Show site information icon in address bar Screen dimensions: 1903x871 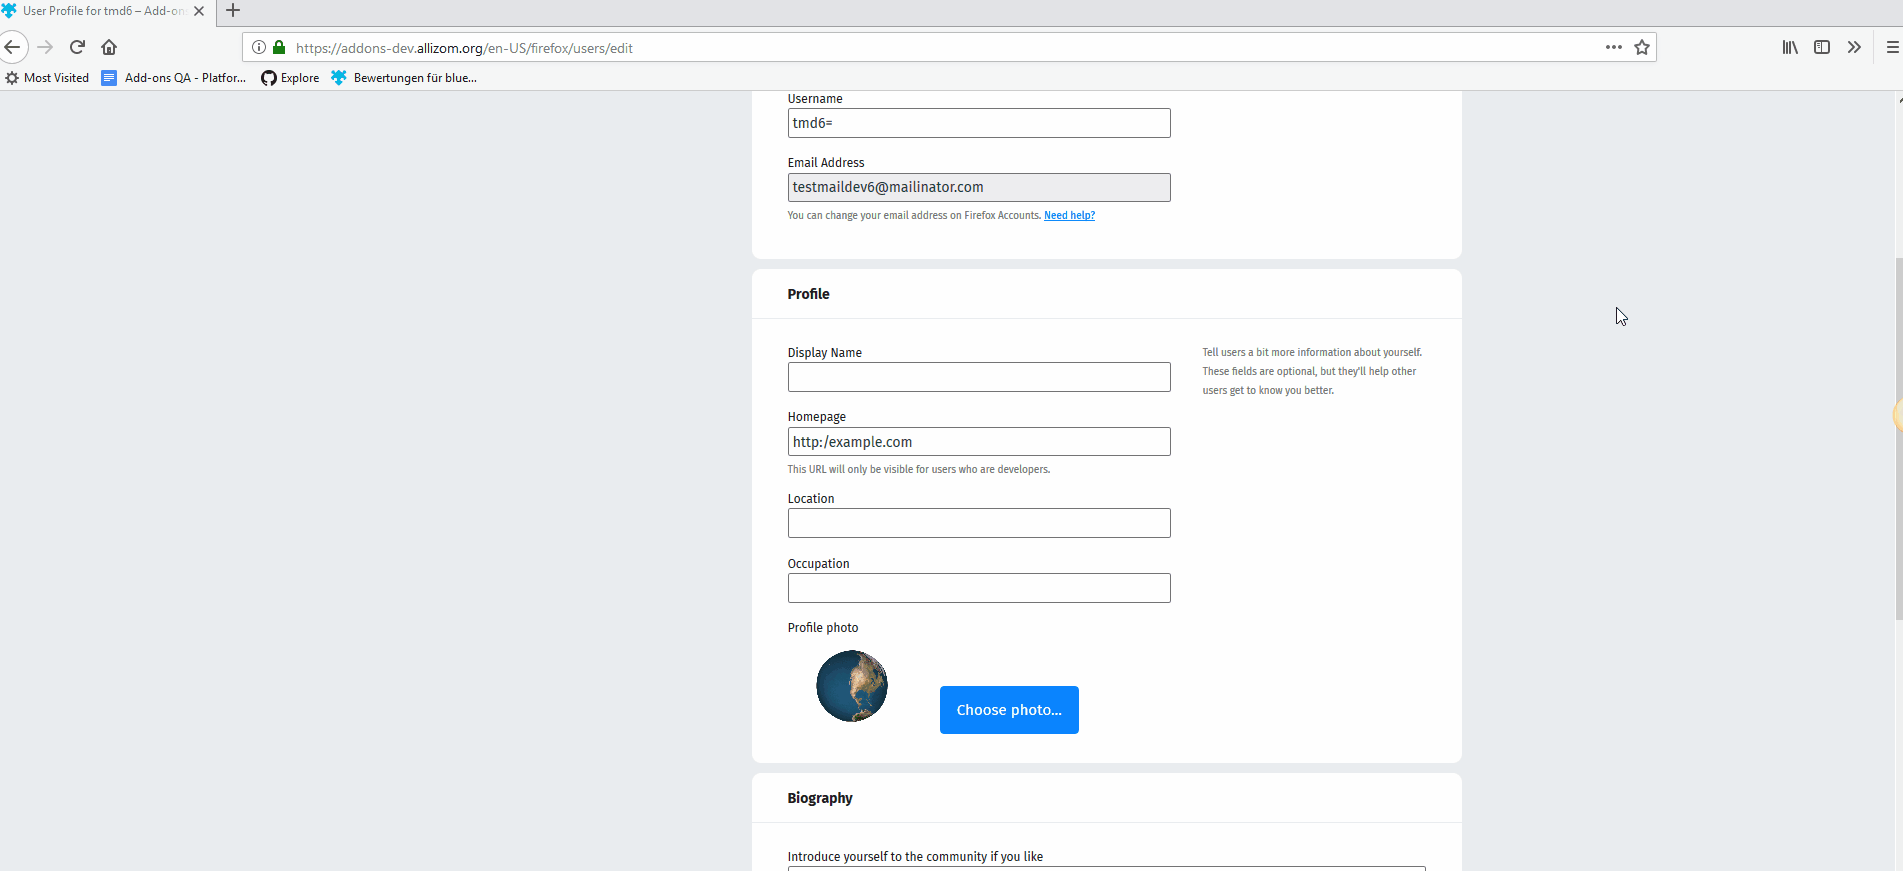coord(259,47)
